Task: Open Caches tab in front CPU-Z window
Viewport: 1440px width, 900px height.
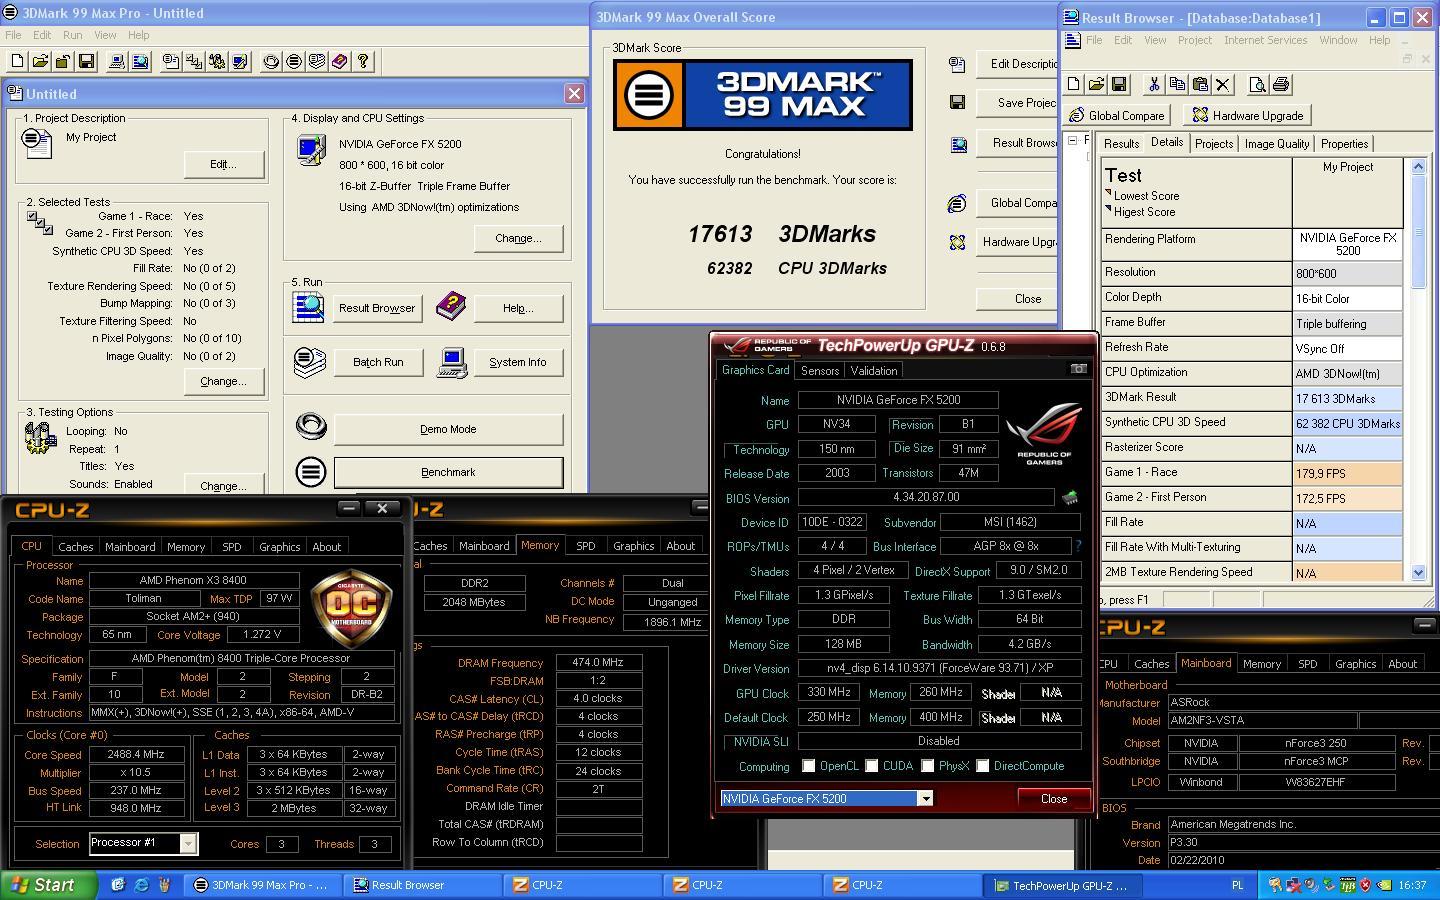Action: point(75,547)
